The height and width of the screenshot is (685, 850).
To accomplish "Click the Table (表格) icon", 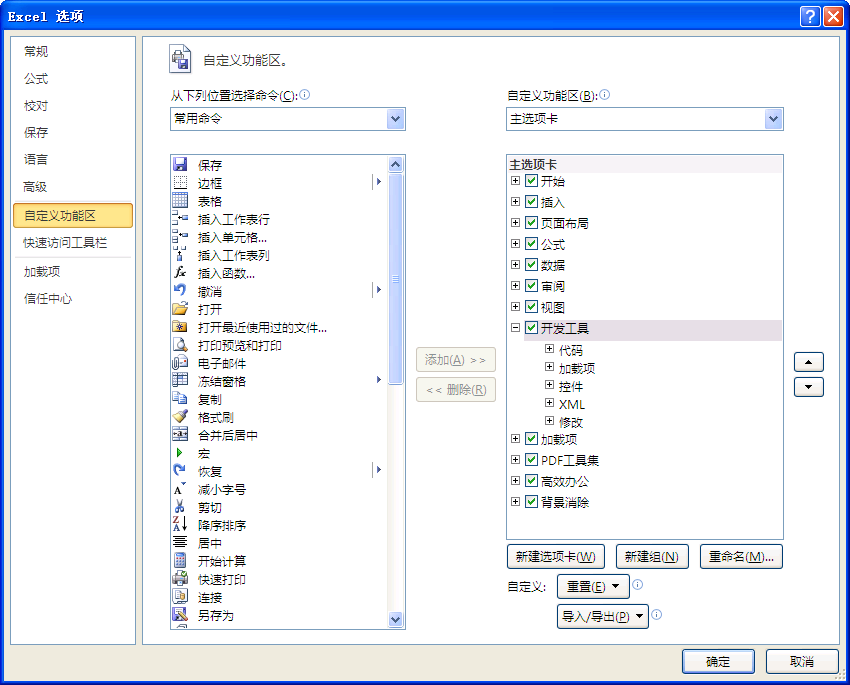I will pos(180,200).
